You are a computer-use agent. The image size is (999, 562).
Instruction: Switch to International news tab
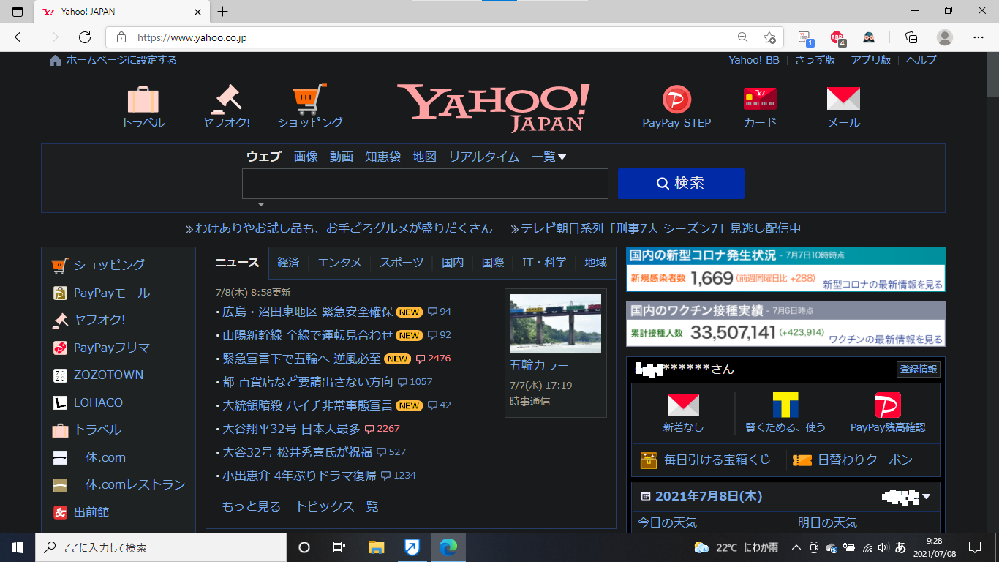(493, 263)
